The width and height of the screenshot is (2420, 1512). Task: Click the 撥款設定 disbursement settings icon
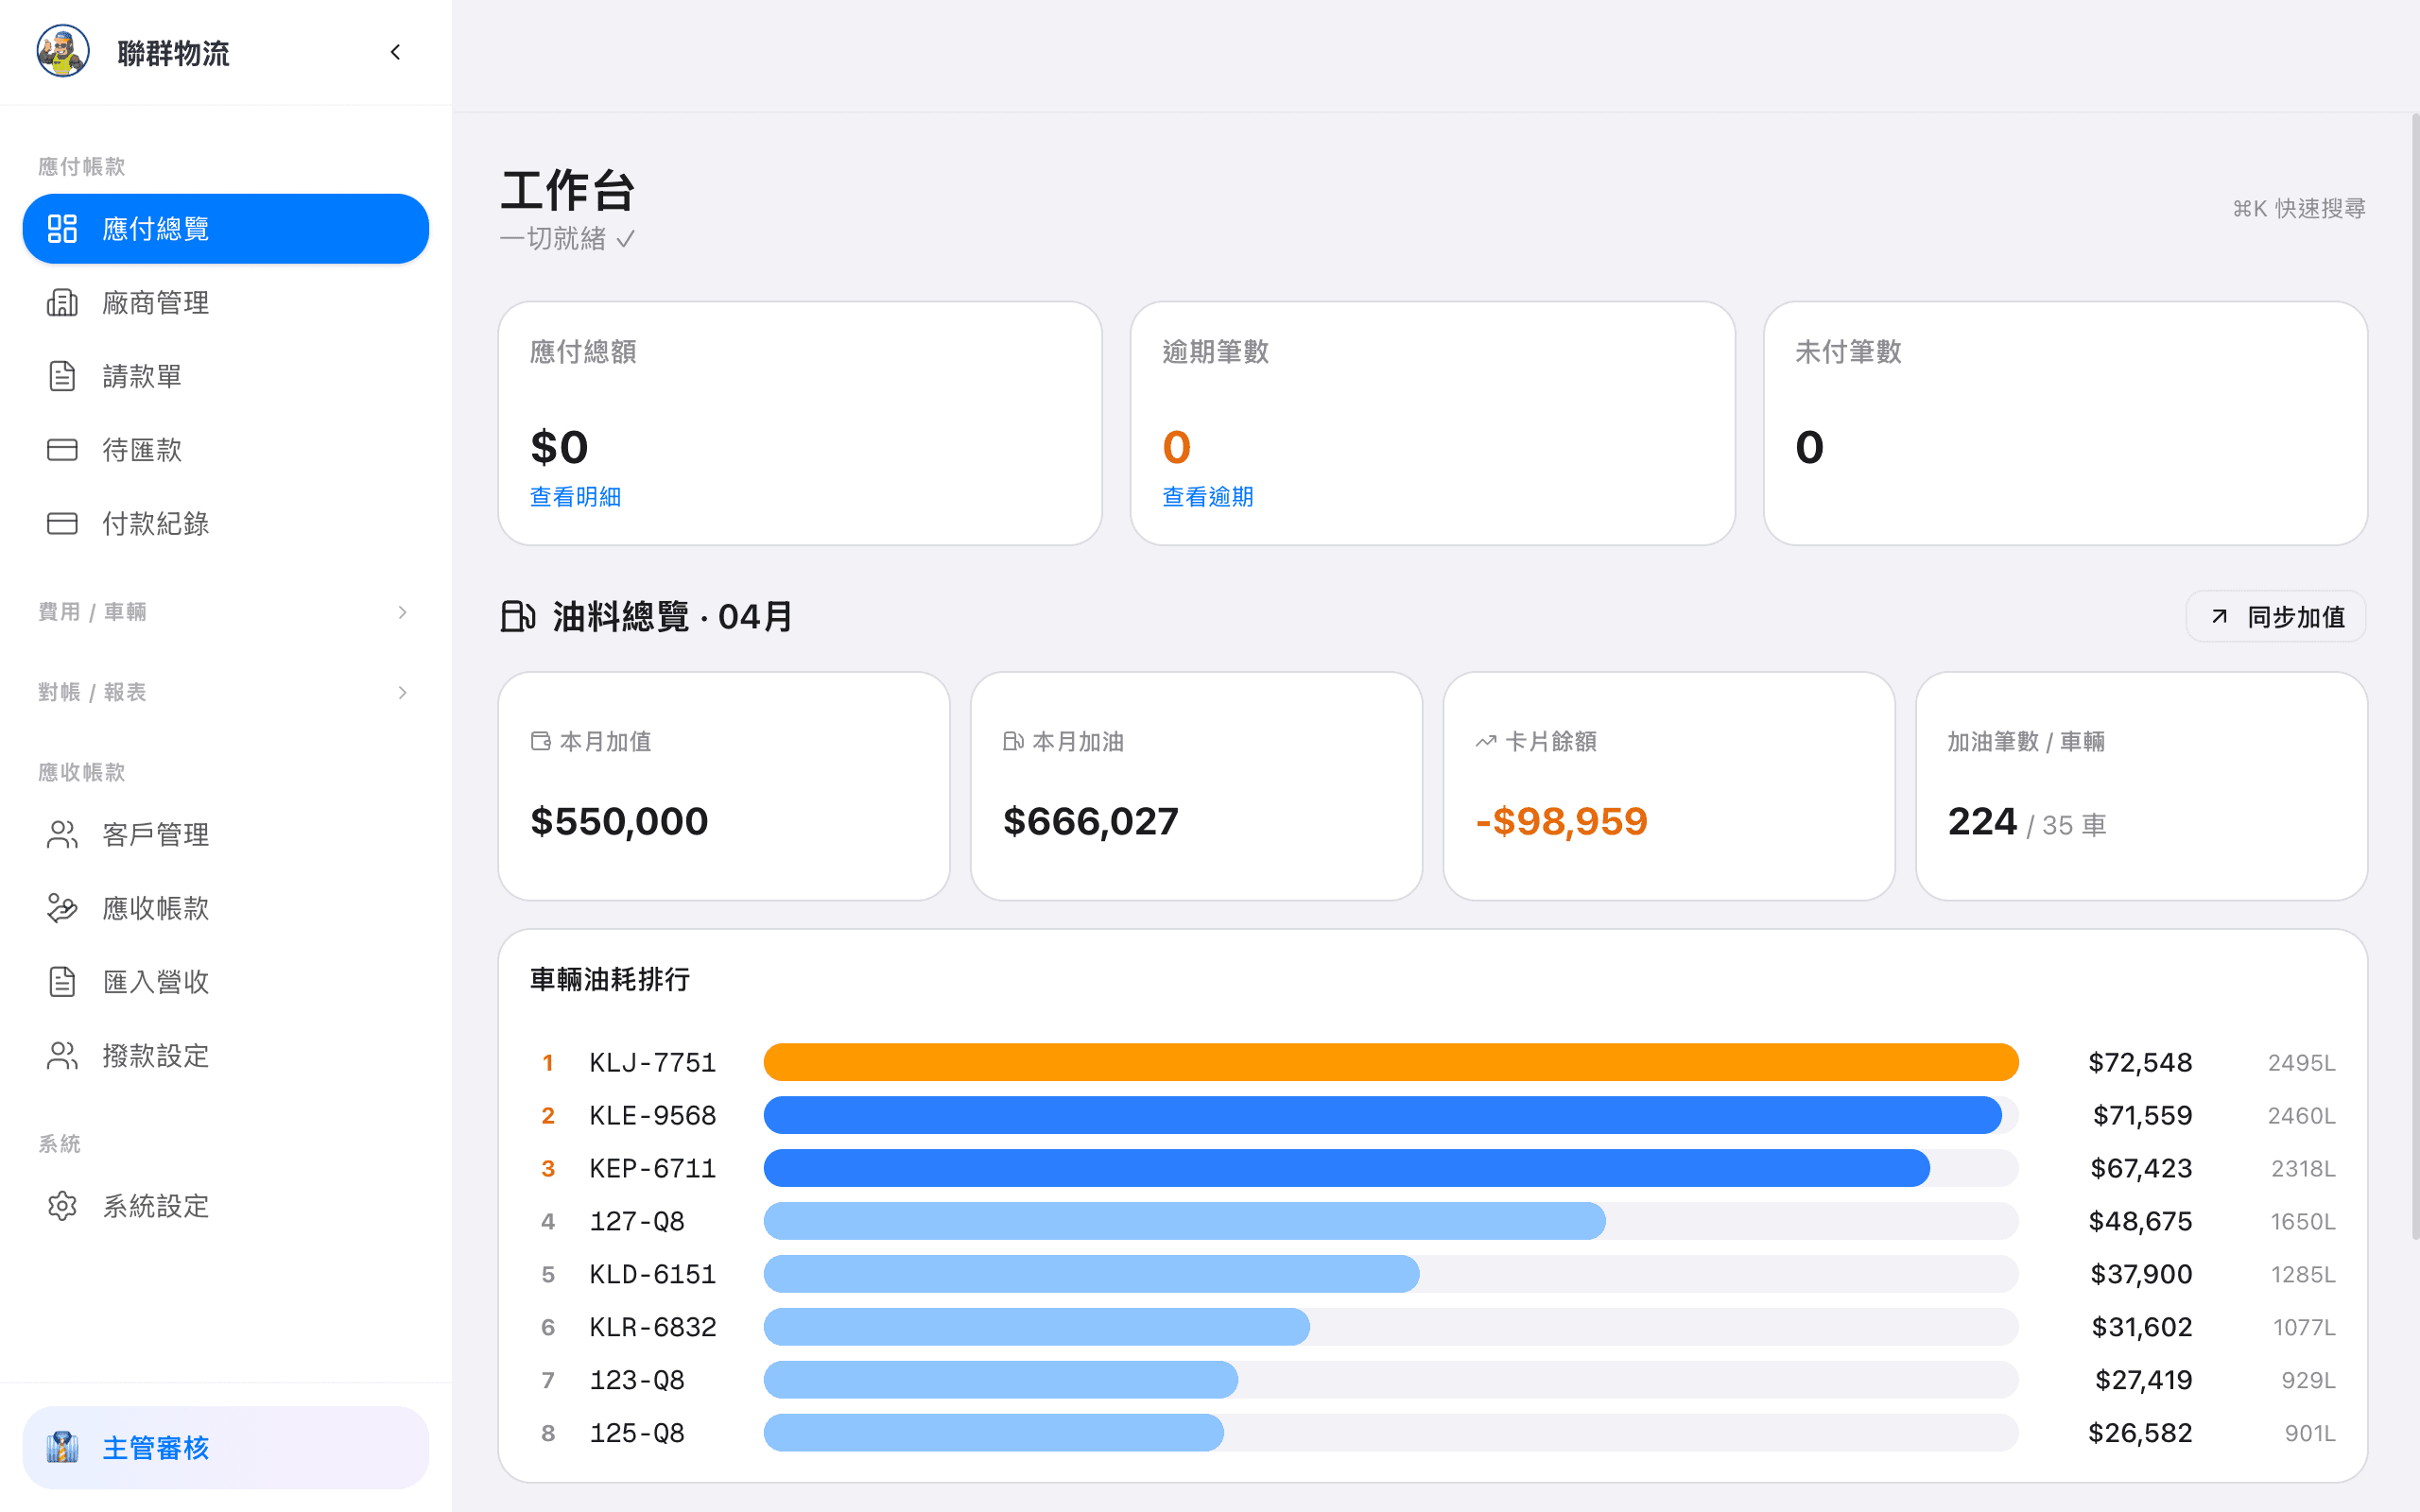click(x=63, y=1054)
